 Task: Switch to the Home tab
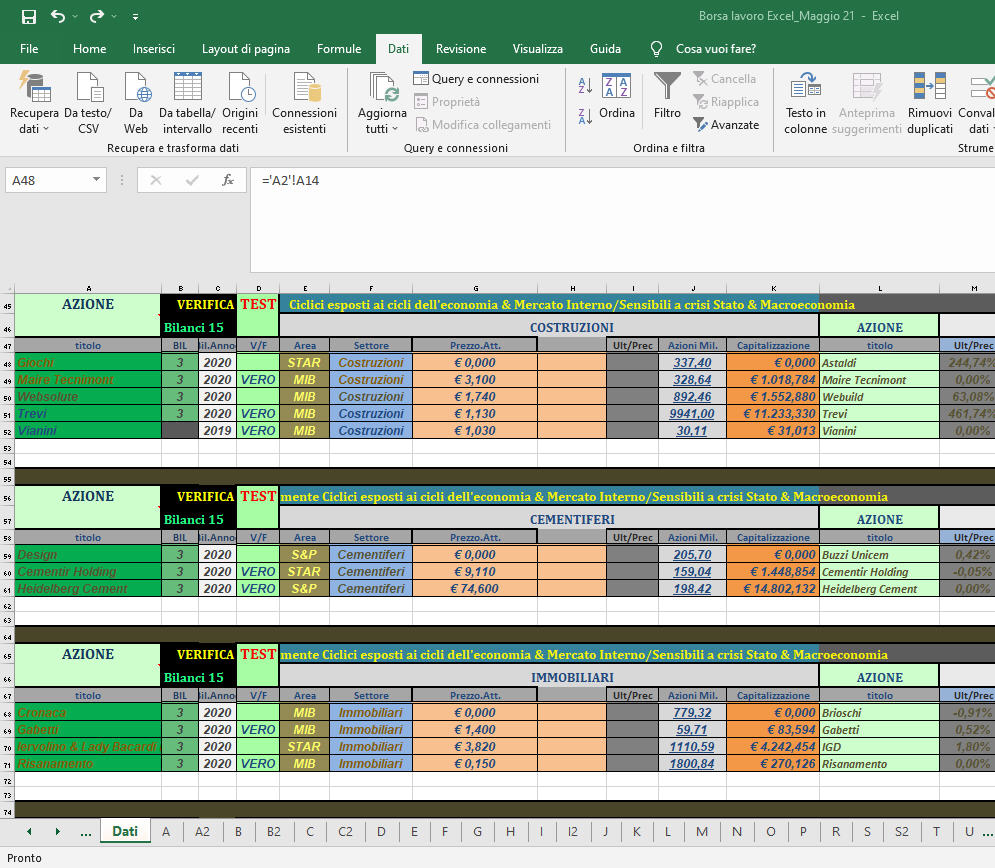coord(89,49)
